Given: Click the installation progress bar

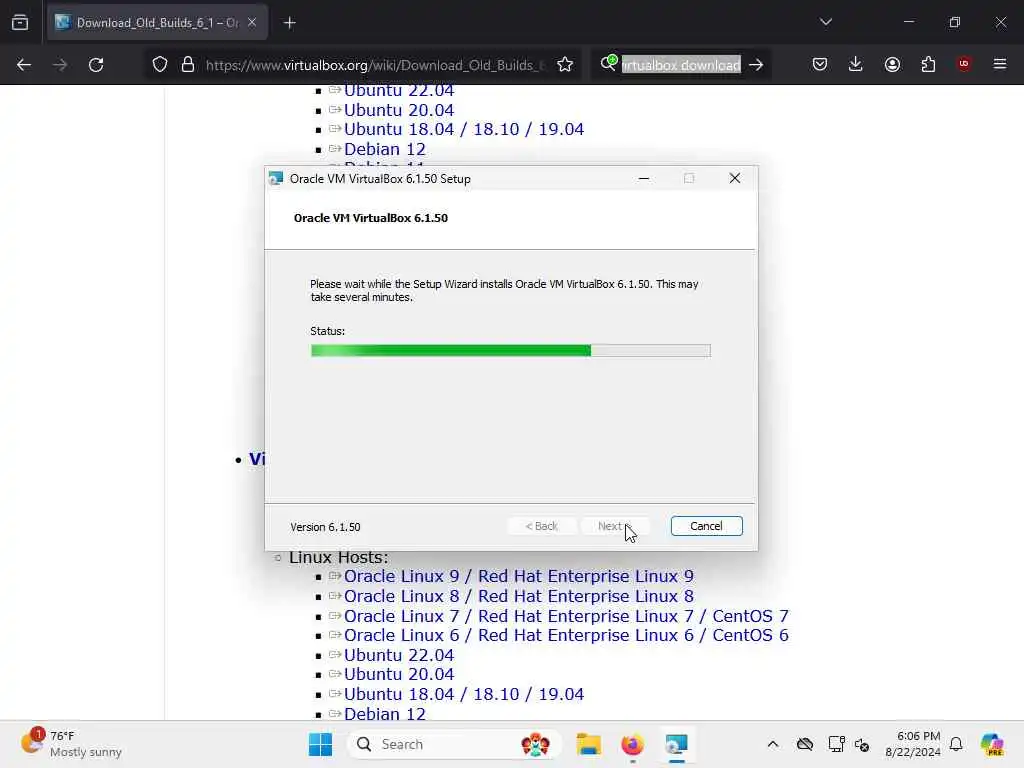Looking at the screenshot, I should (x=511, y=351).
